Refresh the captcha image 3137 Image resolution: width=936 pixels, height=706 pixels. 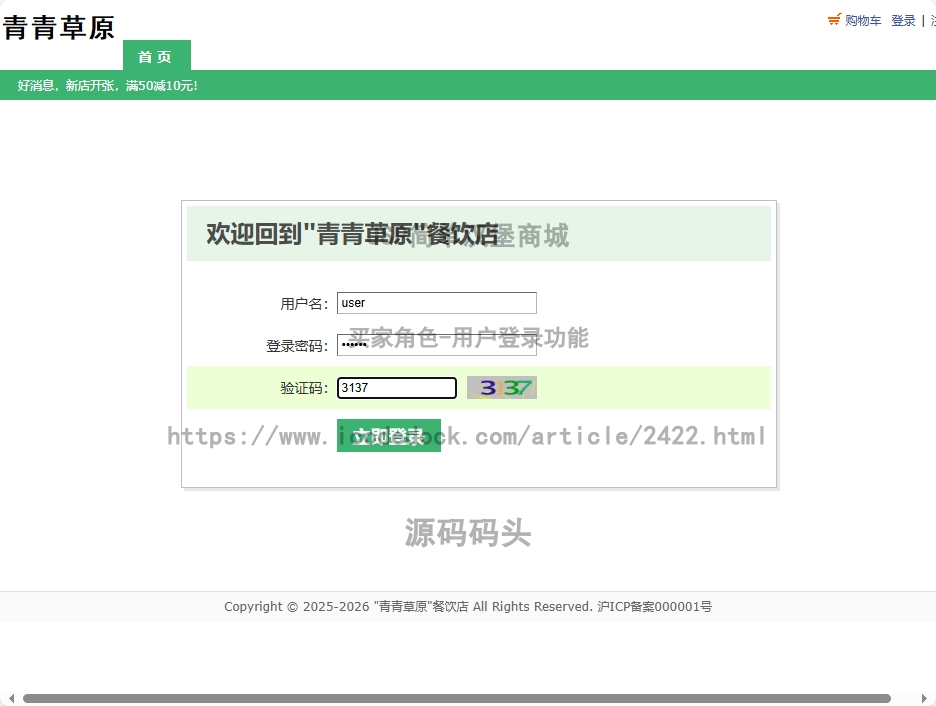pos(501,388)
